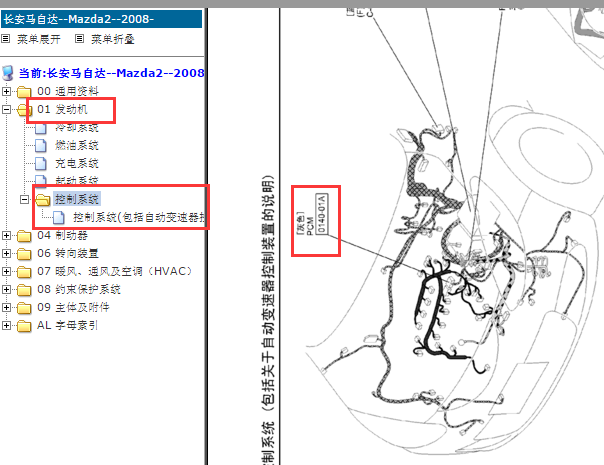Click the 控制系统 open folder icon
Screen dimensions: 604x465
click(43, 200)
